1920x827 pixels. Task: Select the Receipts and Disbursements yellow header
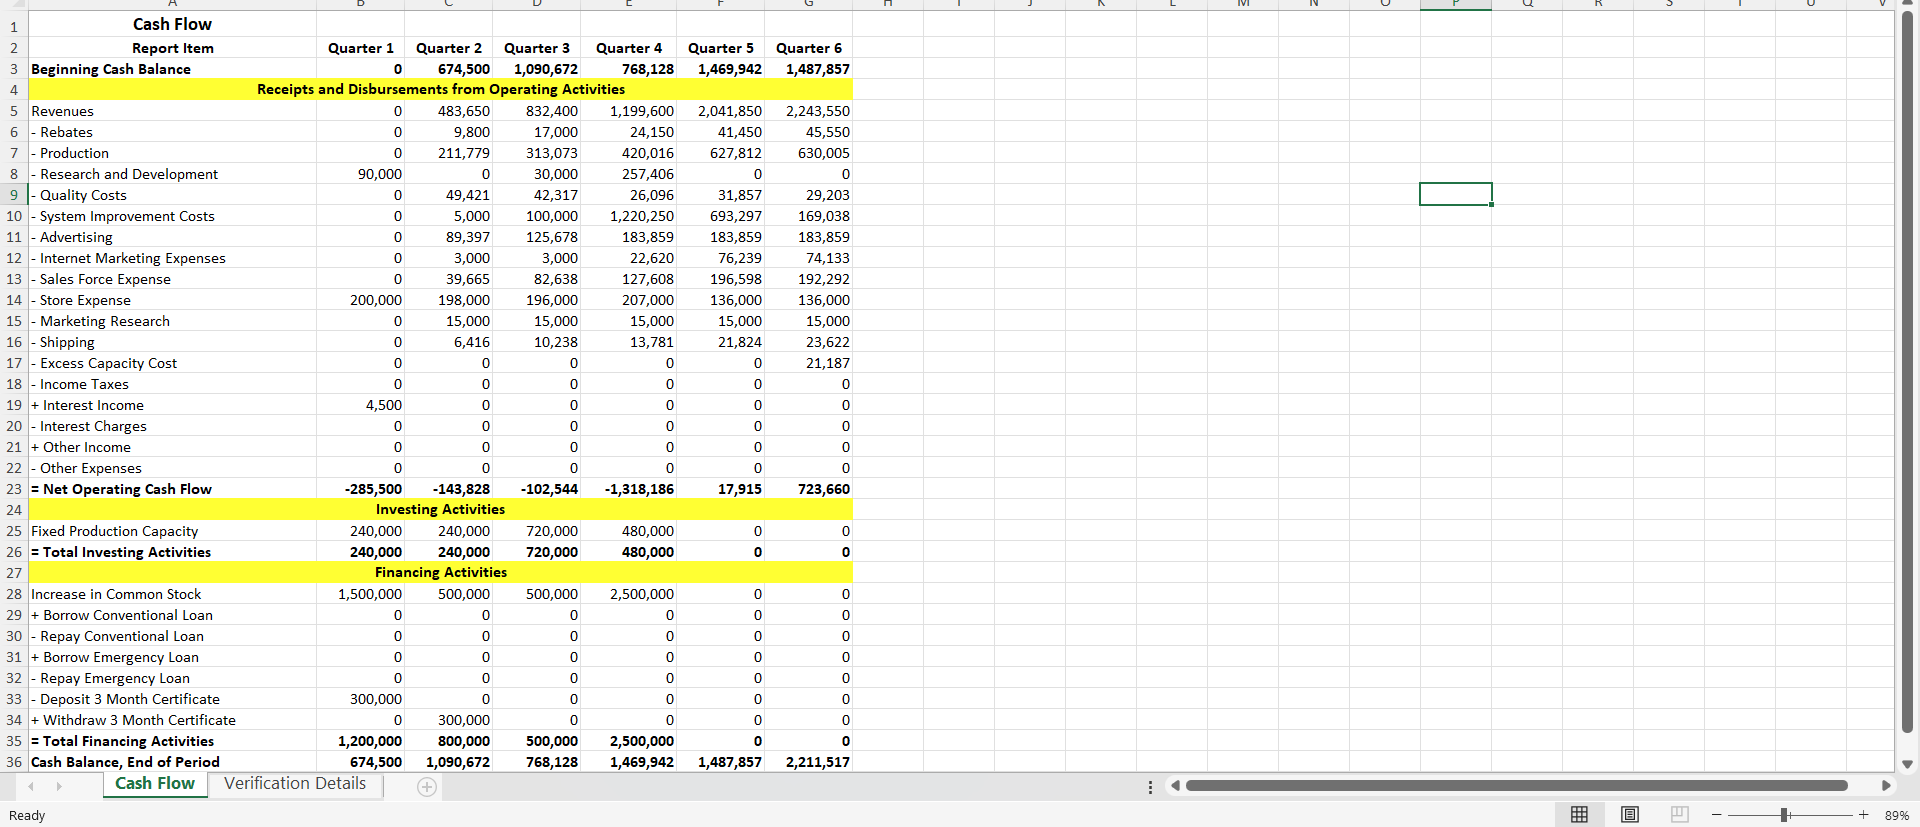441,90
